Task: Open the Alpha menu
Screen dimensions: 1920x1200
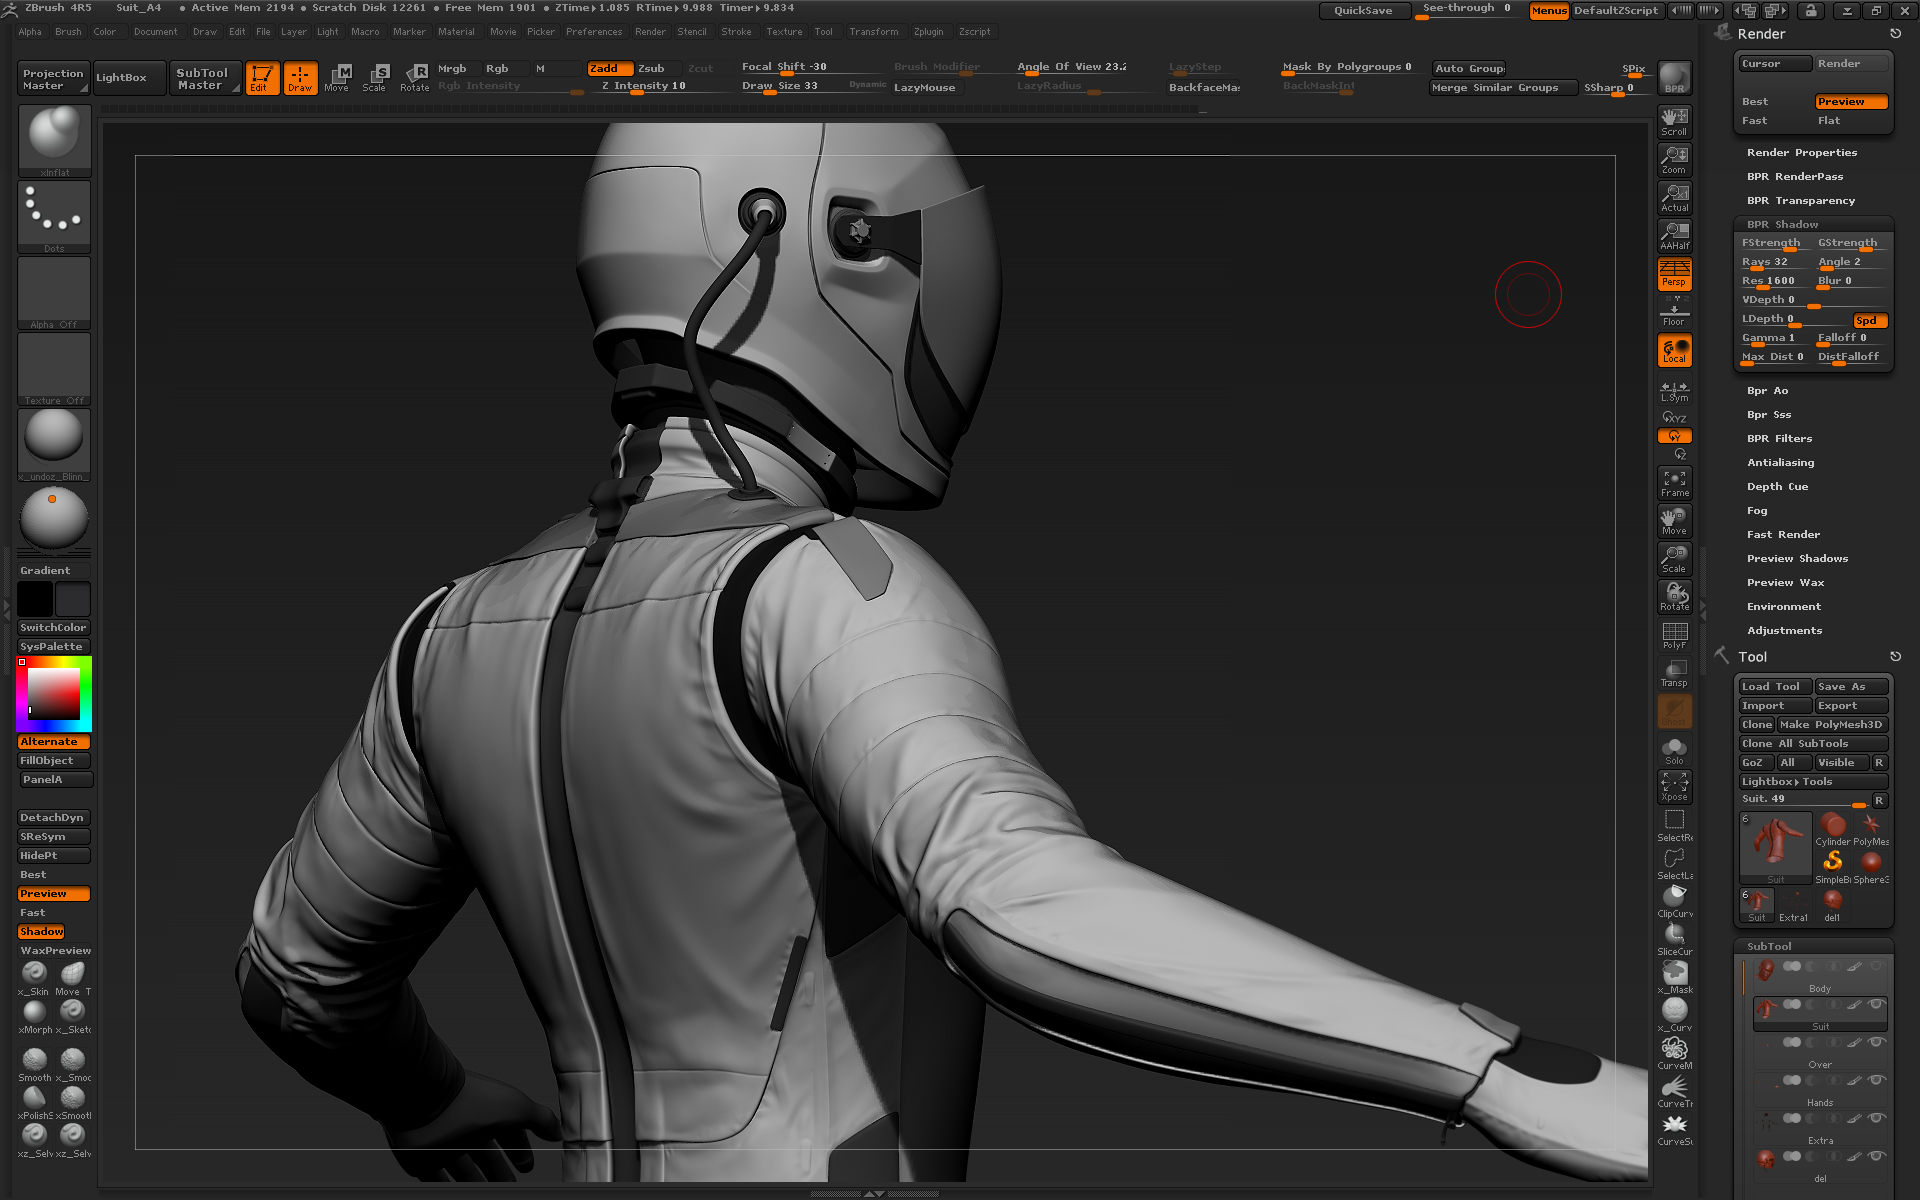Action: coord(30,32)
